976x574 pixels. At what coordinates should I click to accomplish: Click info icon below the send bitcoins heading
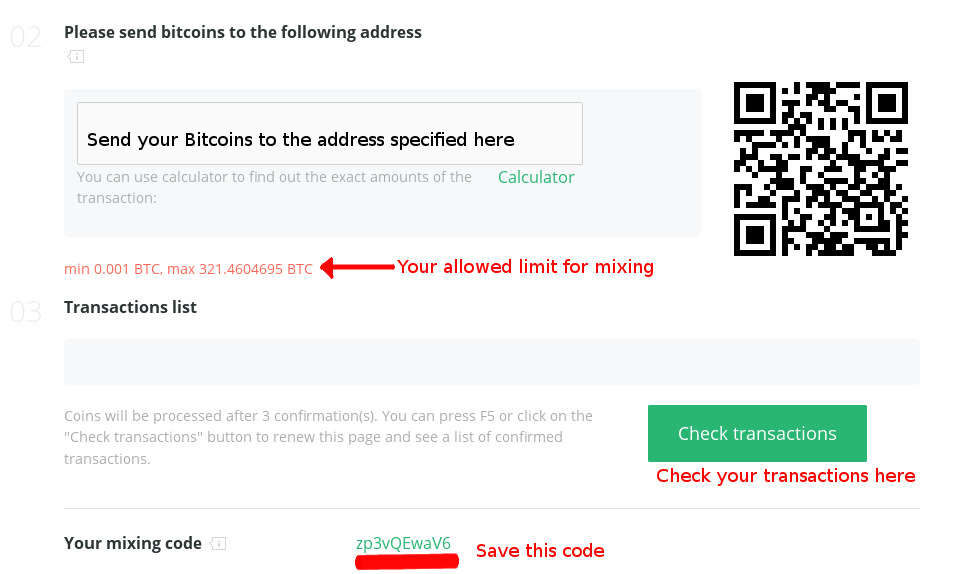(76, 57)
